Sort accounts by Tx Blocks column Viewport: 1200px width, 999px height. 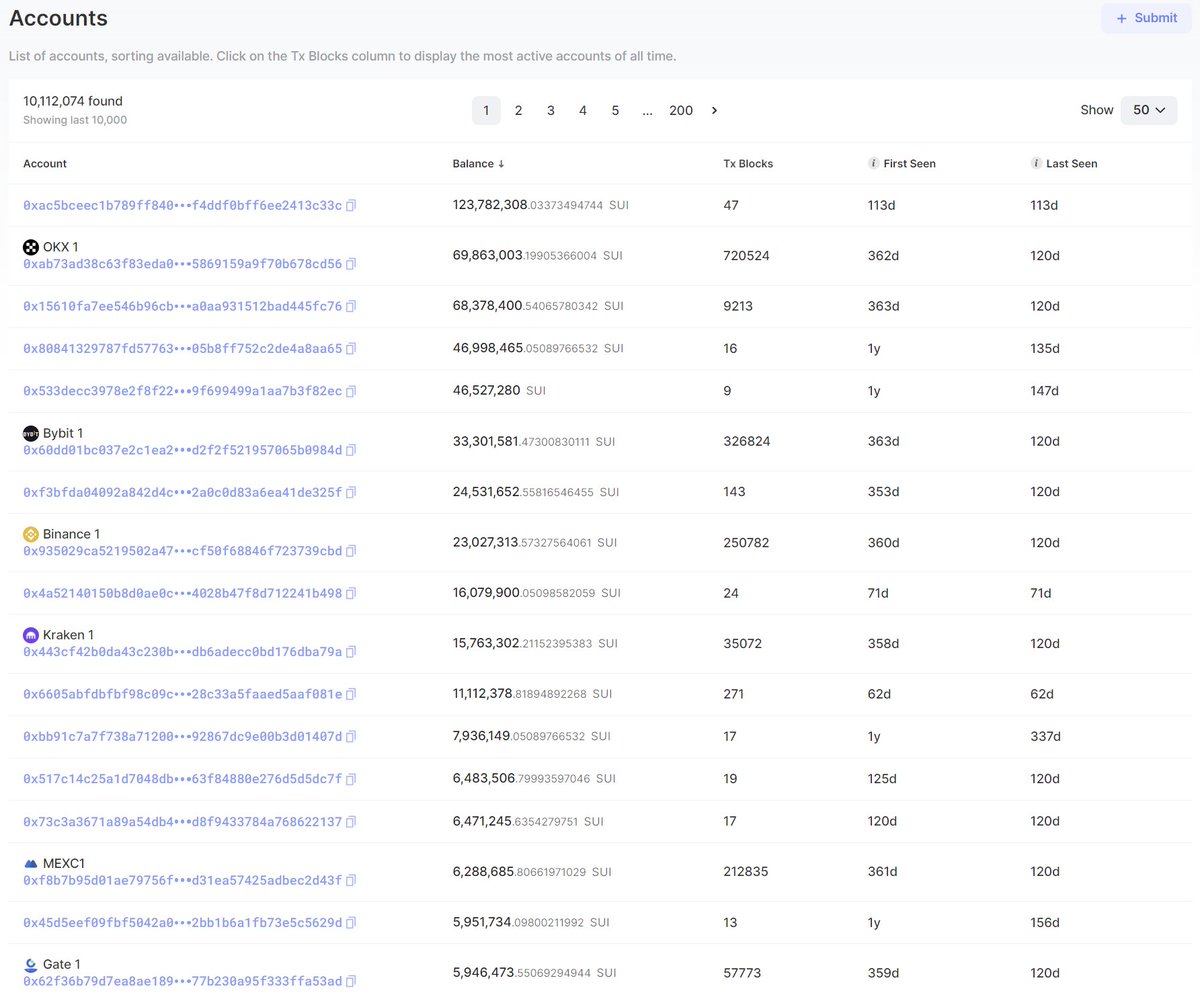747,164
